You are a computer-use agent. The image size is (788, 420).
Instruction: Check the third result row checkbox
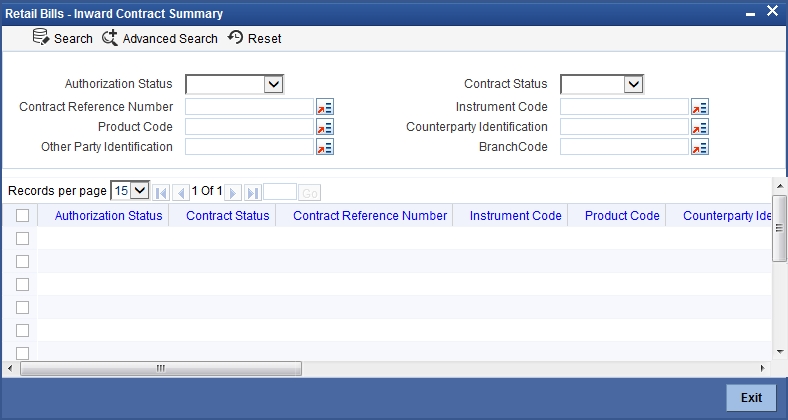tap(23, 284)
